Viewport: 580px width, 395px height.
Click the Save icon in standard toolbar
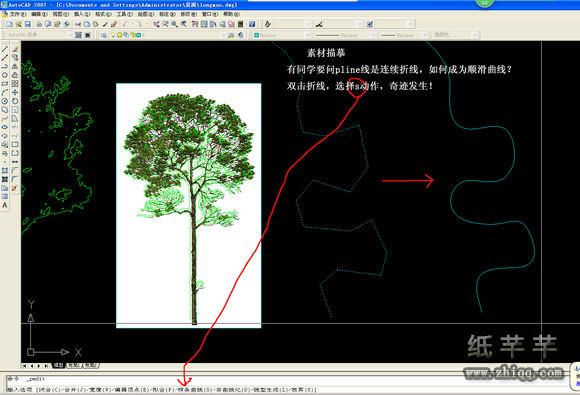click(28, 24)
